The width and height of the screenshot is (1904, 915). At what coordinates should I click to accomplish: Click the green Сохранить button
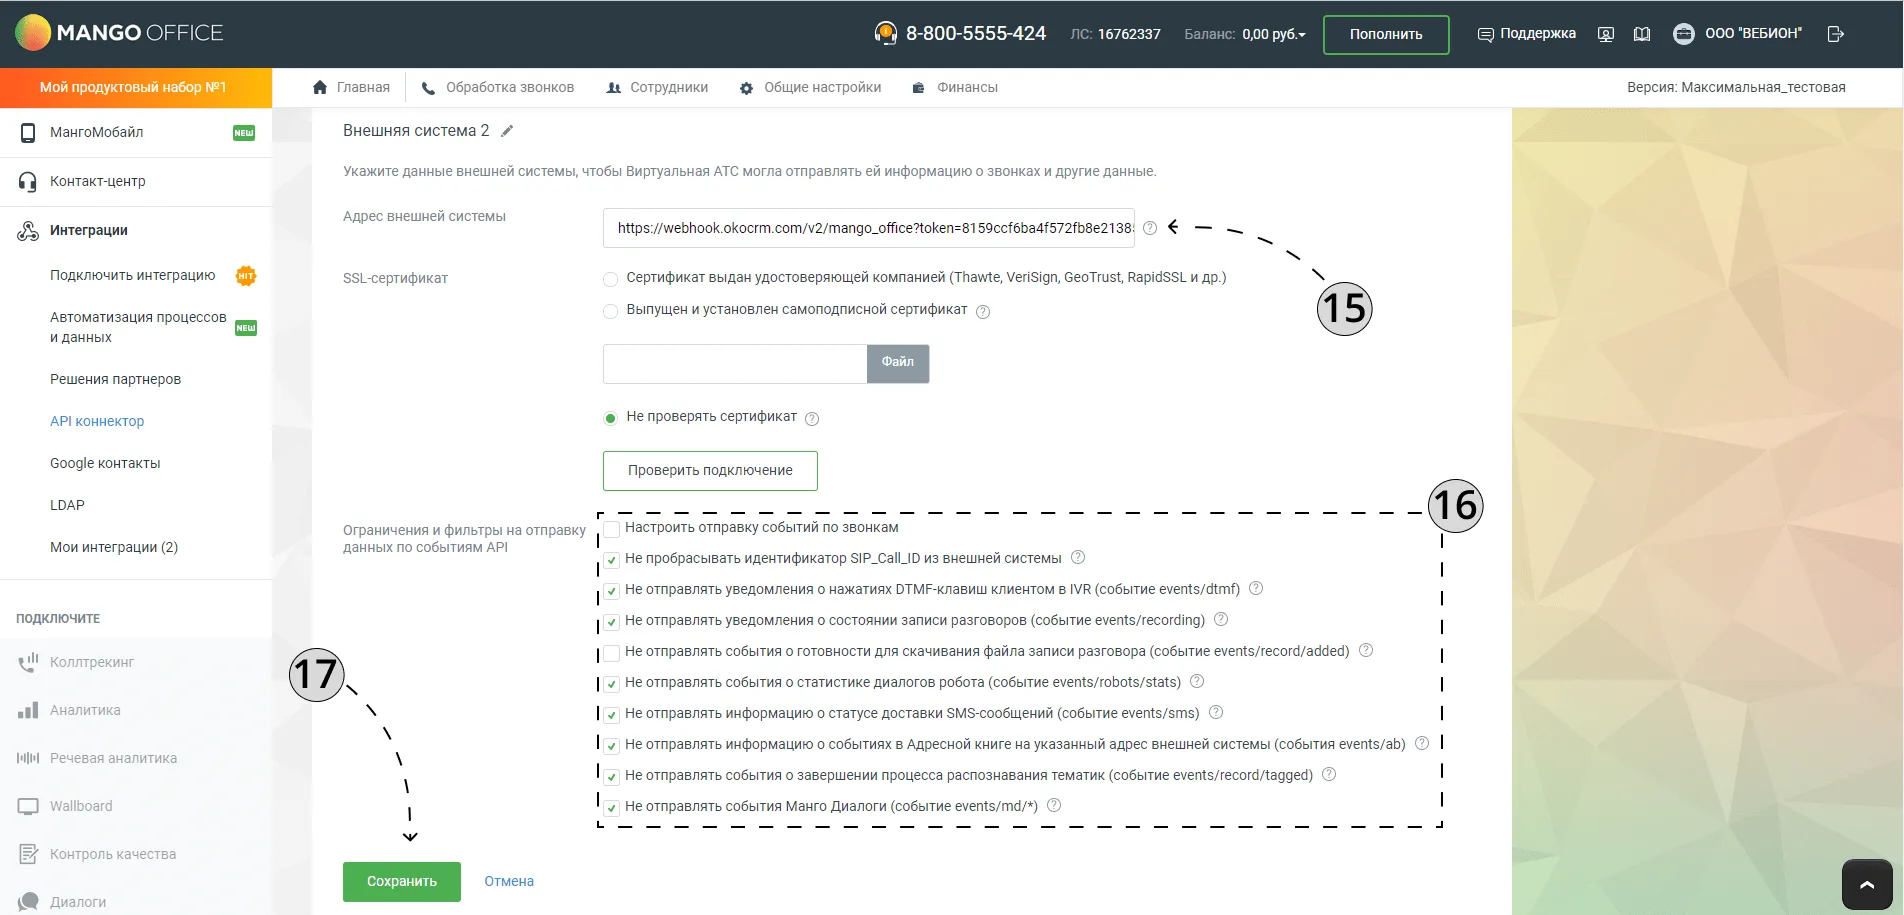(402, 881)
